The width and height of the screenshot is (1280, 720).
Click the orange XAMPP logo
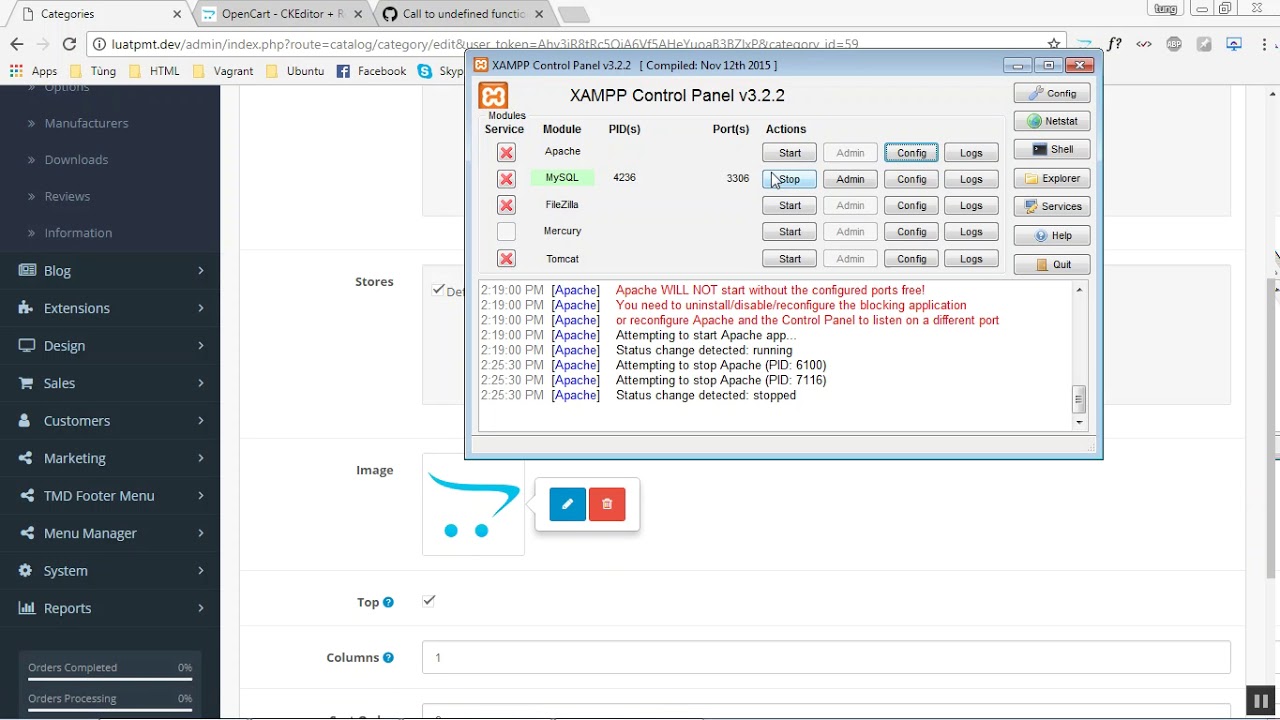[493, 96]
